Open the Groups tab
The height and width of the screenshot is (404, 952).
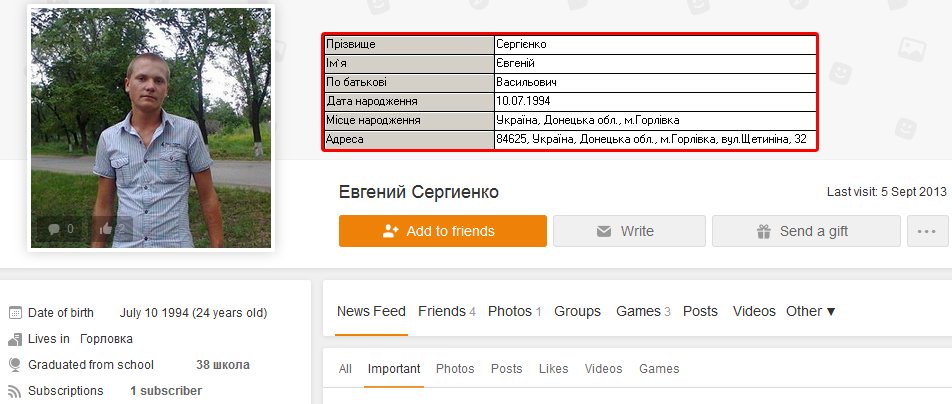577,311
